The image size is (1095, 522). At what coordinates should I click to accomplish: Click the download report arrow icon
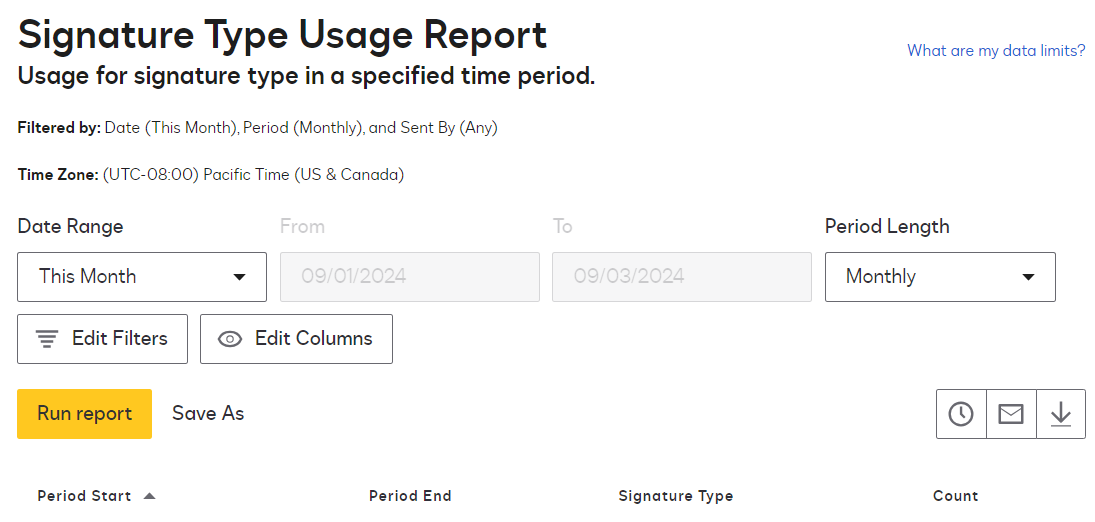pyautogui.click(x=1061, y=414)
